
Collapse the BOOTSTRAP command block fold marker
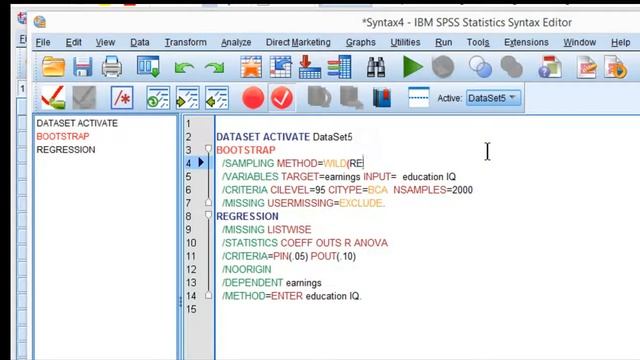coord(208,149)
